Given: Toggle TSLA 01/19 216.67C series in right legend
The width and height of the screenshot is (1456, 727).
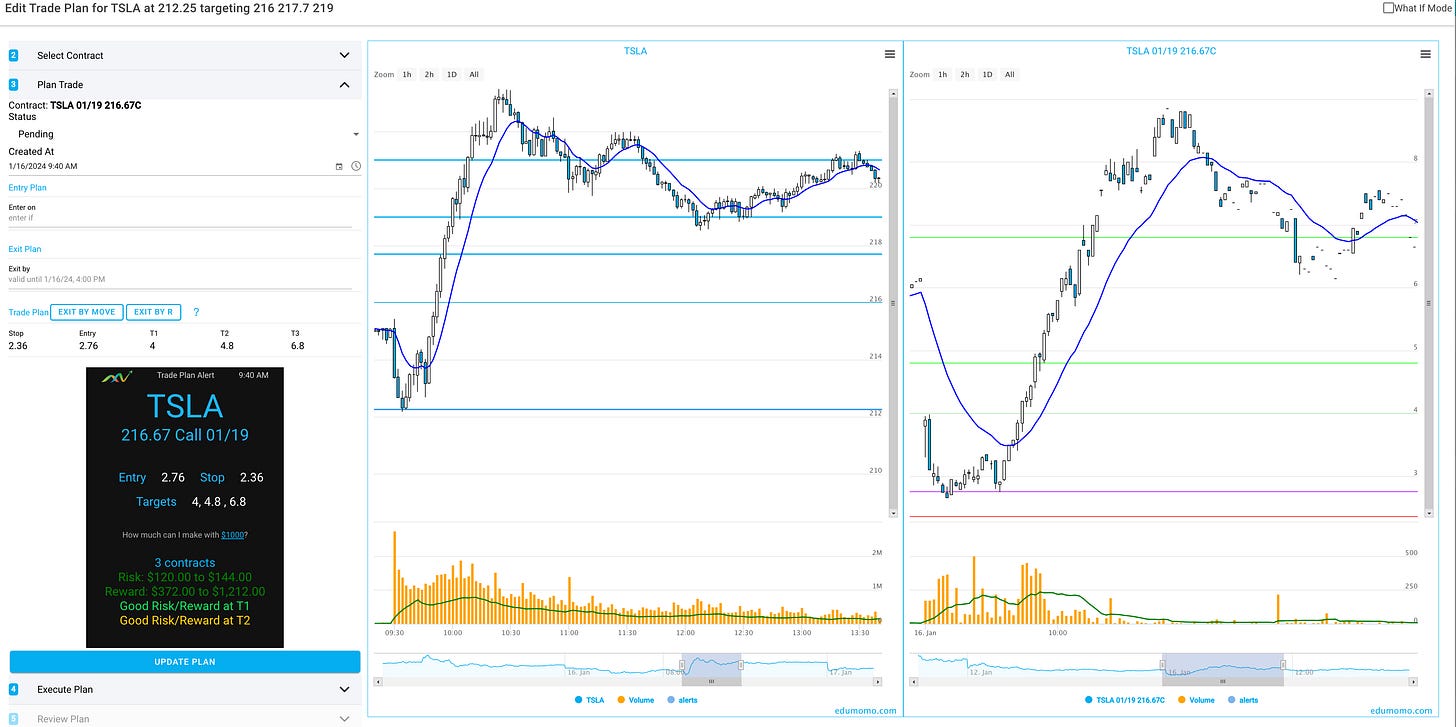Looking at the screenshot, I should pos(1124,700).
